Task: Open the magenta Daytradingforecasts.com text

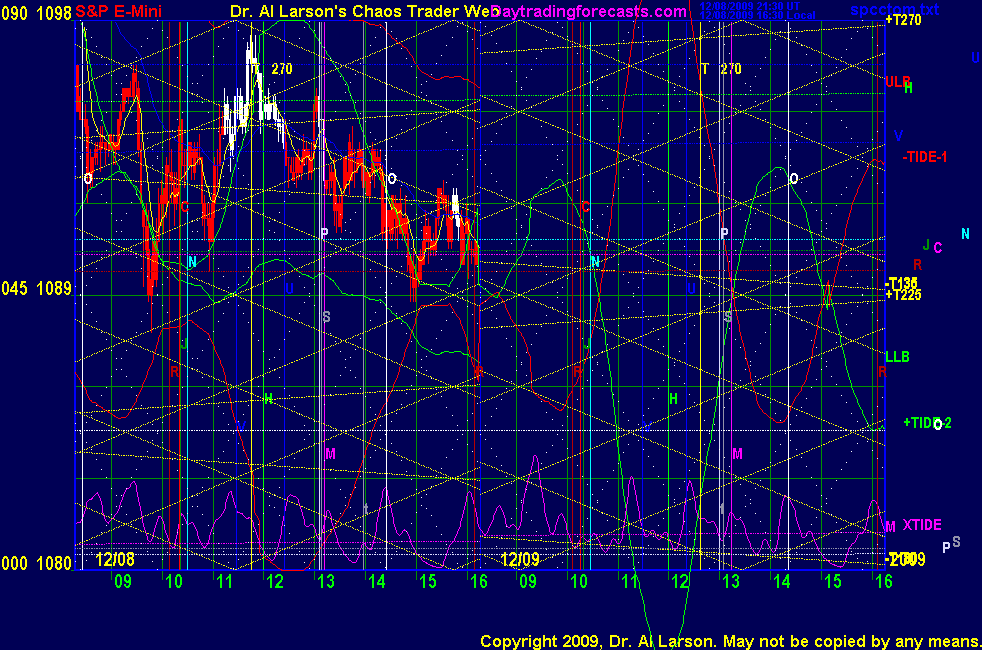Action: click(589, 11)
